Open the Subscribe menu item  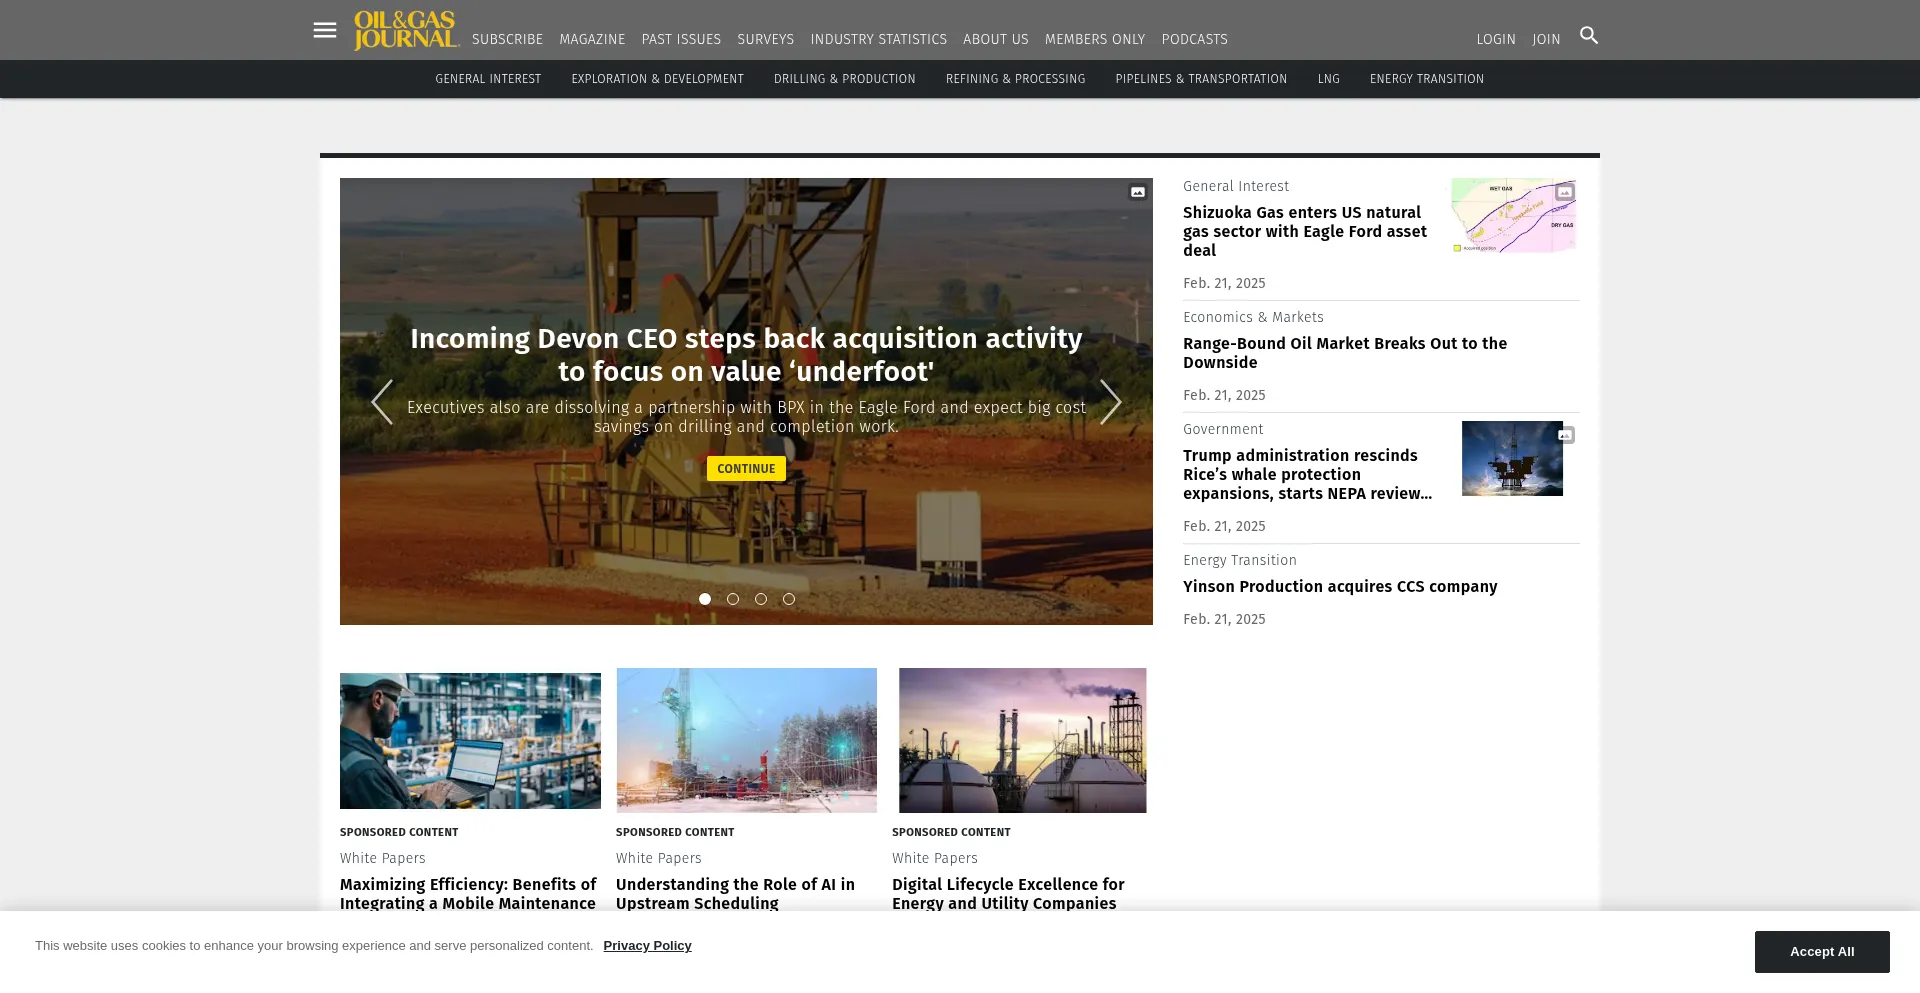click(507, 39)
